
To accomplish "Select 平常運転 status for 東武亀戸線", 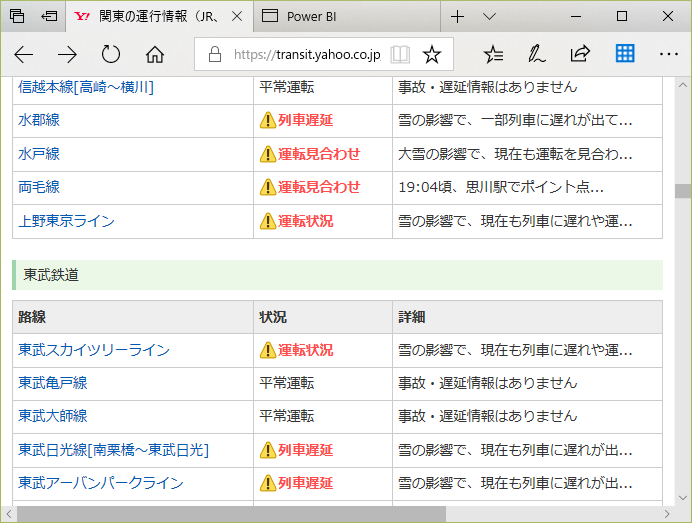I will point(286,383).
